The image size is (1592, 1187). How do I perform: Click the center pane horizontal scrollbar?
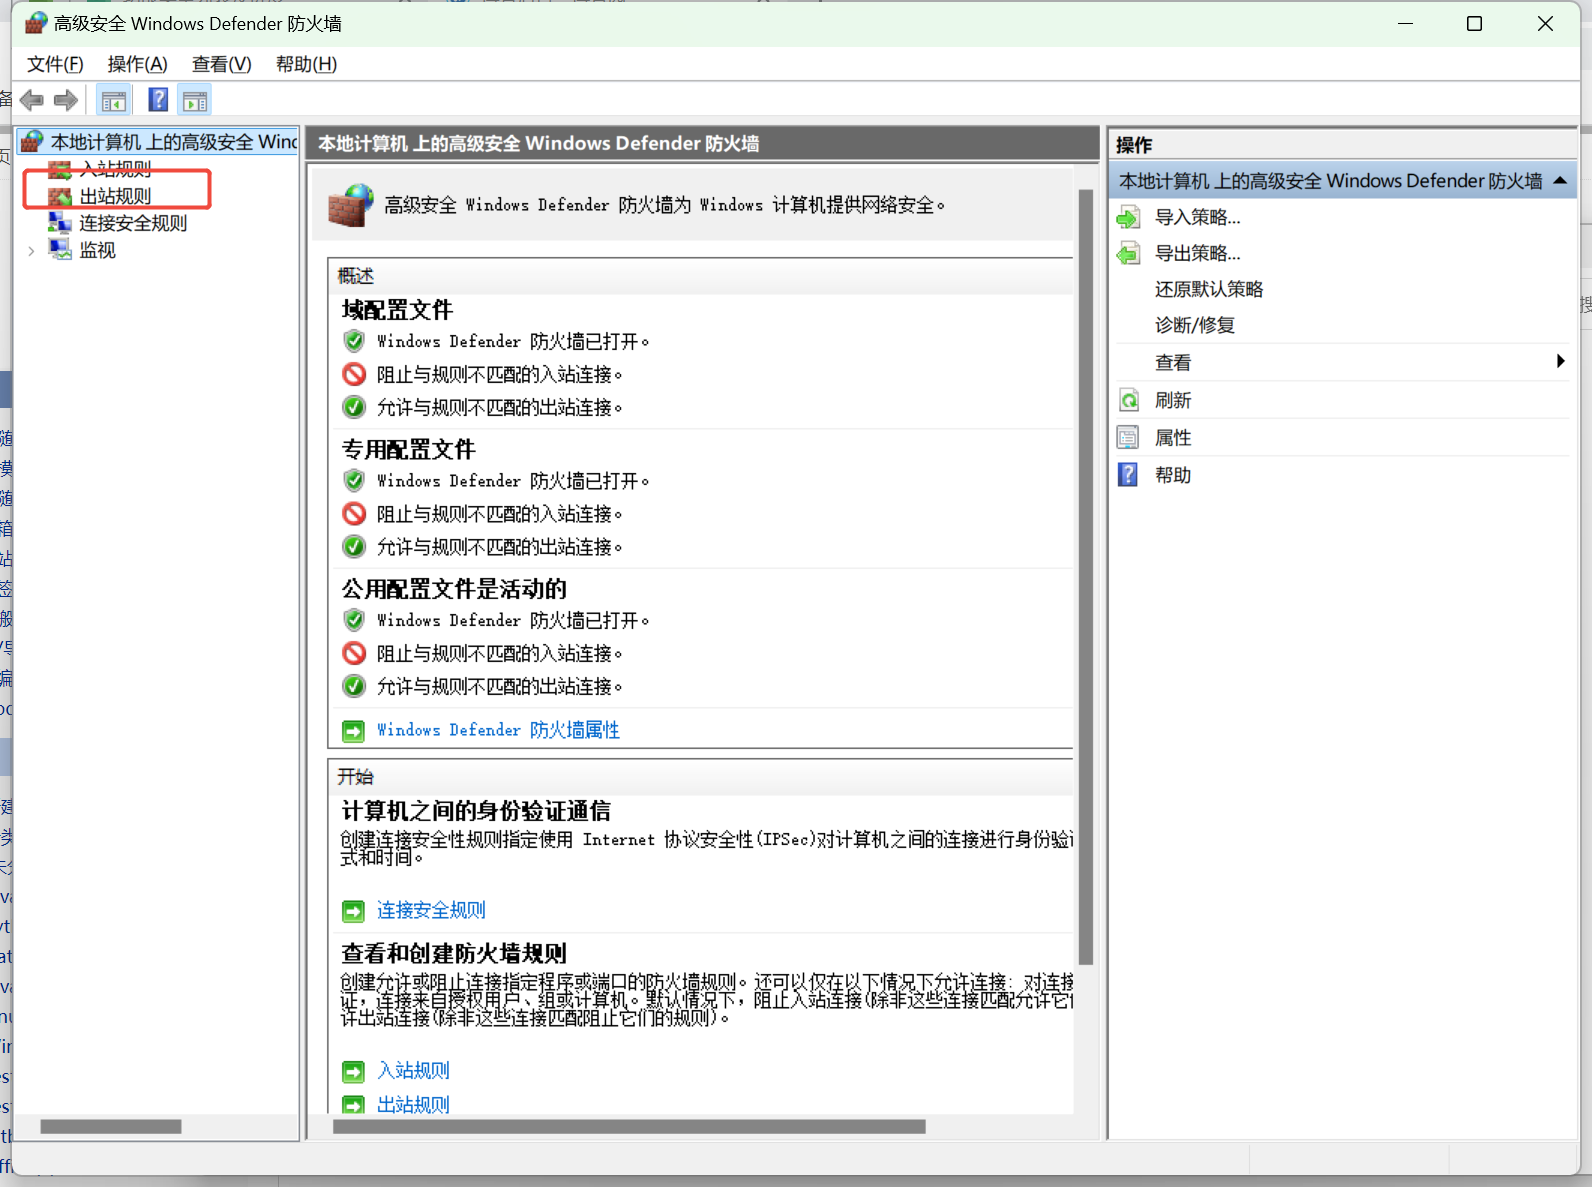[629, 1126]
